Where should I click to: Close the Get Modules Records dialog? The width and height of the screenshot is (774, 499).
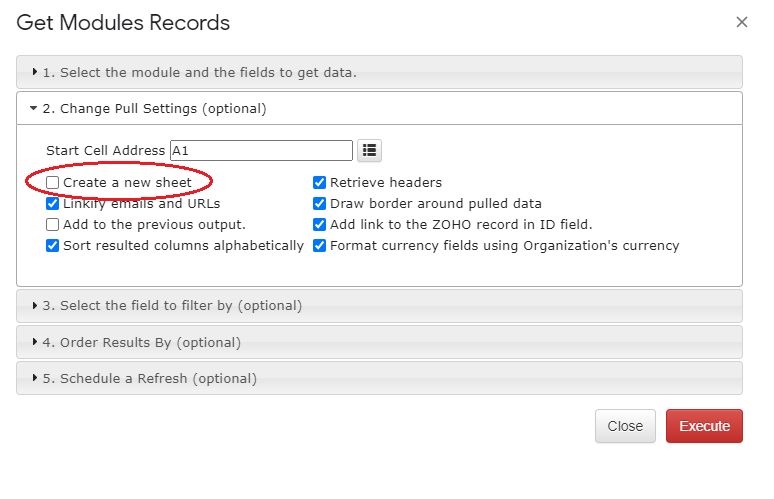pos(741,22)
